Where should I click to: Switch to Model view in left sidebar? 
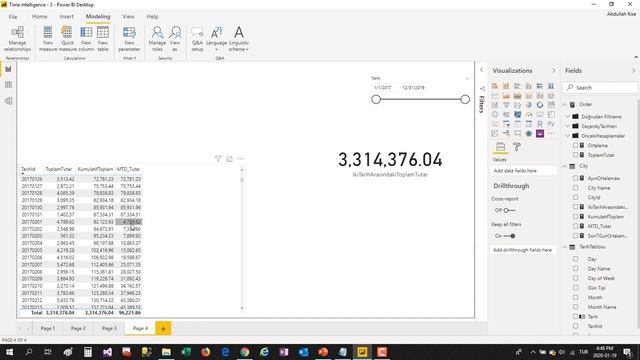(8, 101)
